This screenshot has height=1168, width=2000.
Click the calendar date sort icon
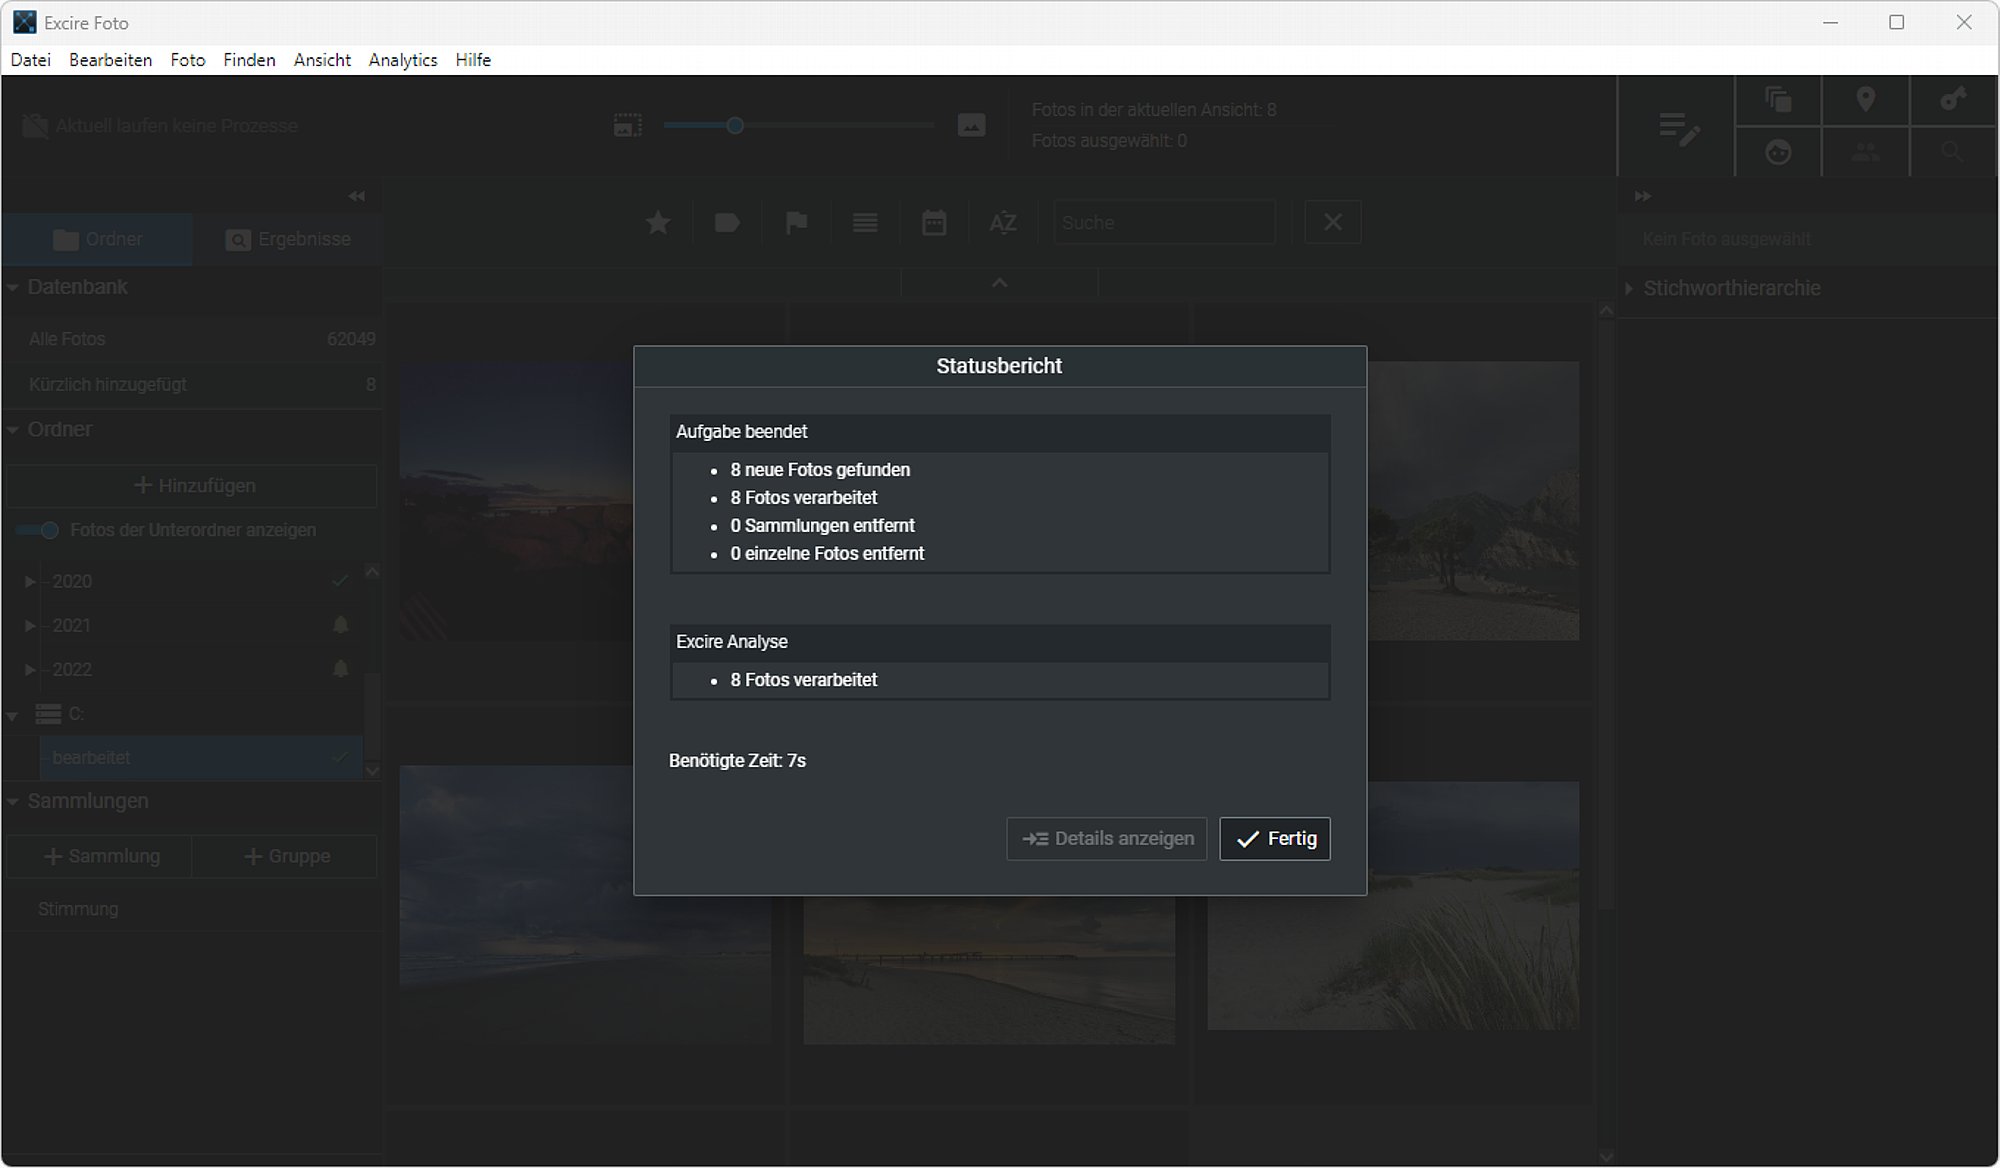934,222
